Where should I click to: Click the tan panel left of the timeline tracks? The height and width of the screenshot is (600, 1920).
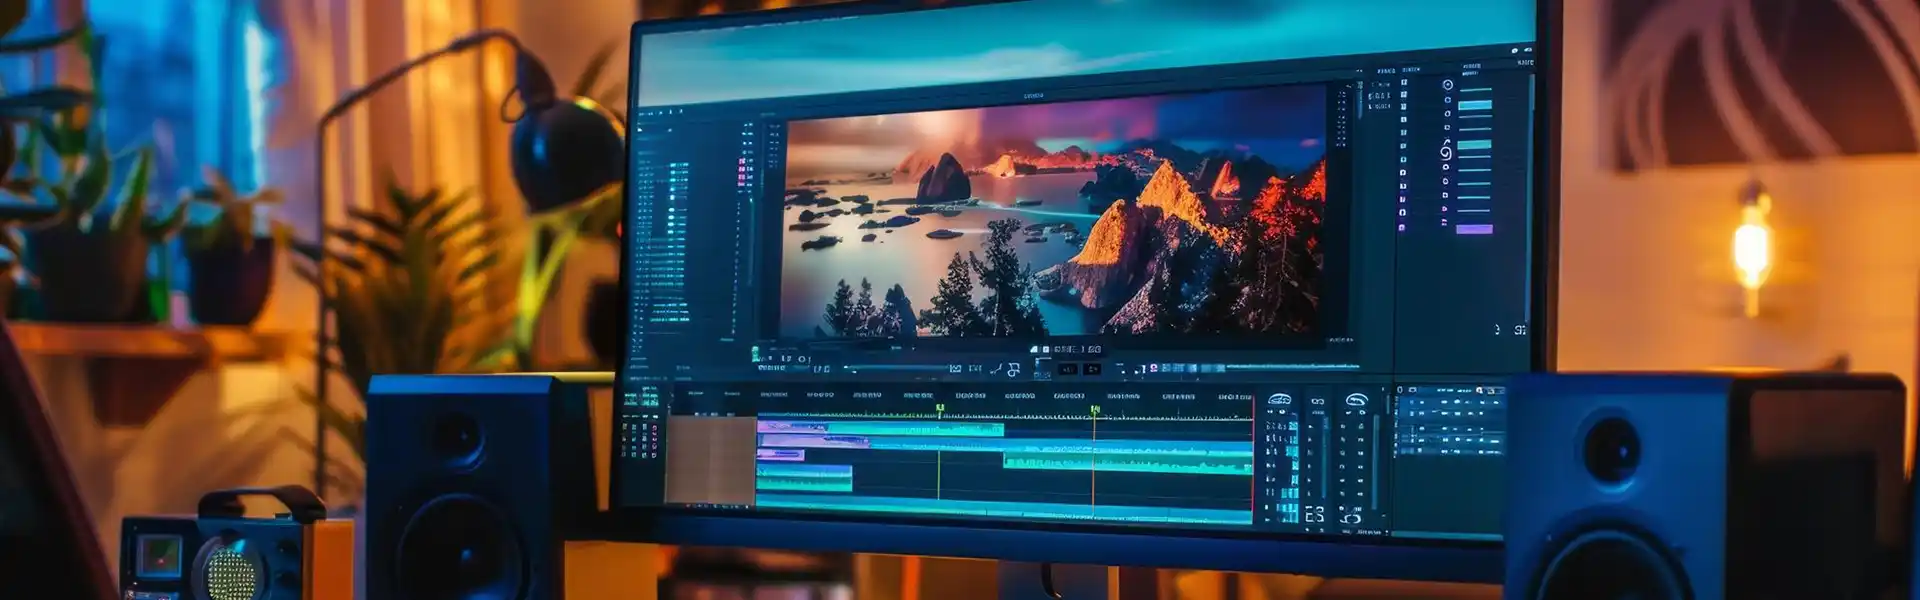coord(710,460)
